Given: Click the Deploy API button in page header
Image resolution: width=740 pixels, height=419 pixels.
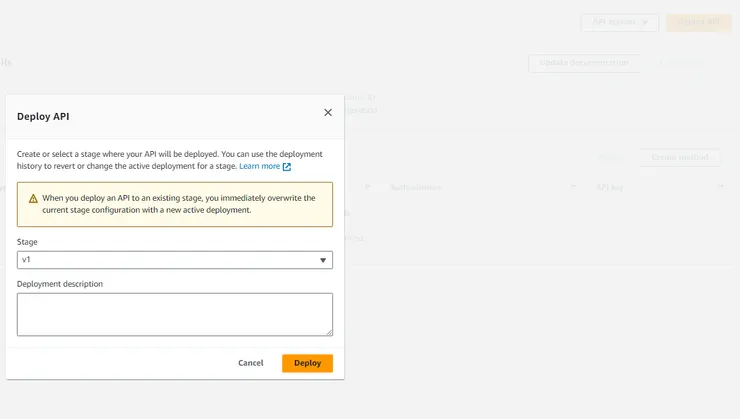Looking at the screenshot, I should (699, 22).
